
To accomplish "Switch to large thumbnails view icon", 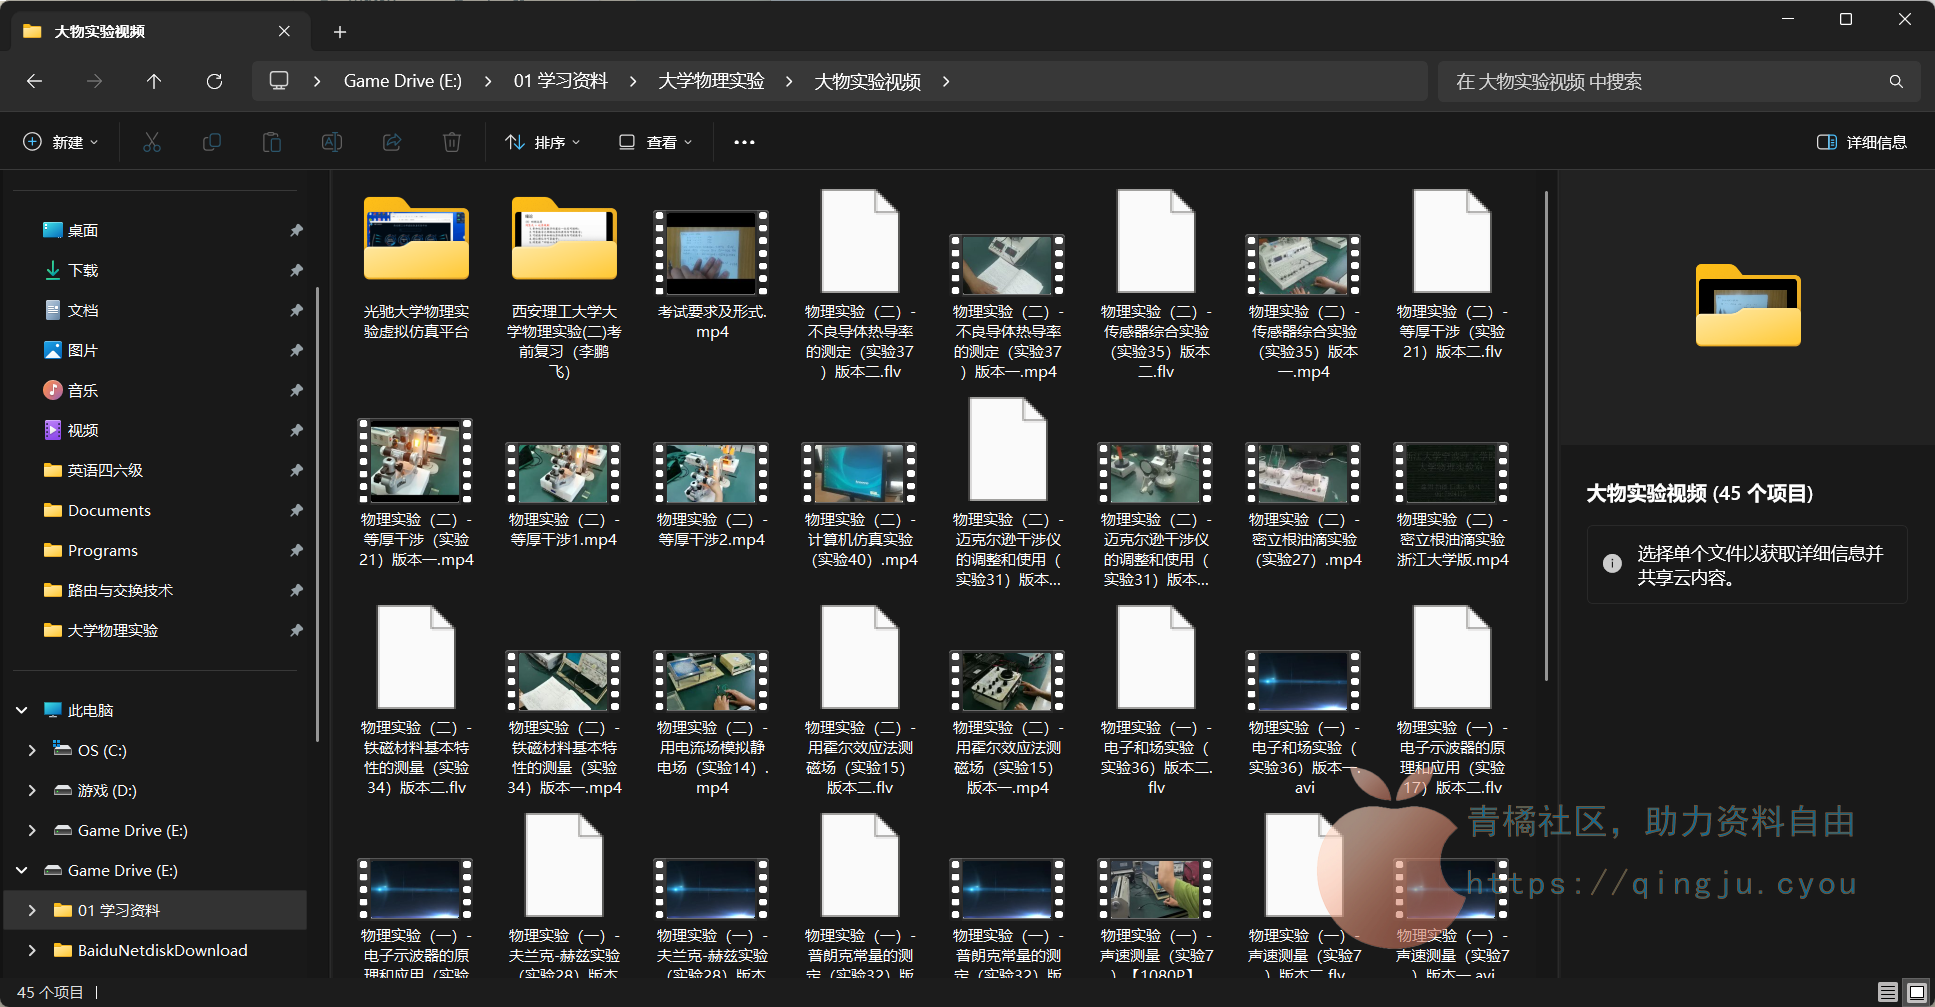I will (x=1916, y=992).
